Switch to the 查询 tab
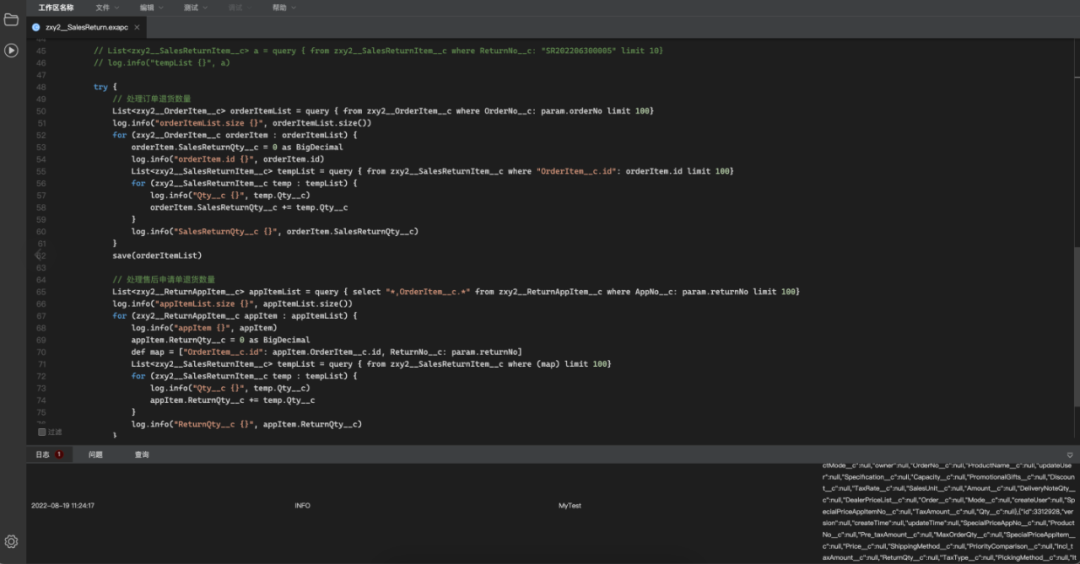Viewport: 1080px width, 564px height. click(142, 455)
